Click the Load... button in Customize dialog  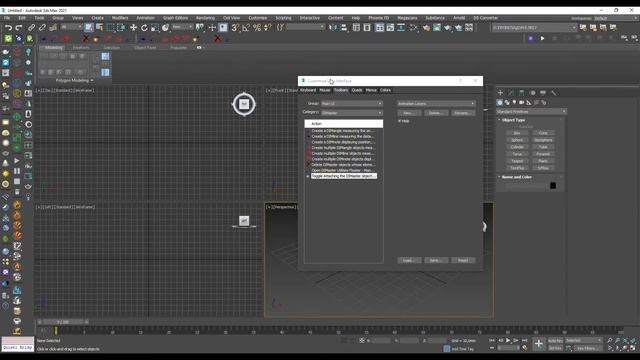tap(409, 260)
